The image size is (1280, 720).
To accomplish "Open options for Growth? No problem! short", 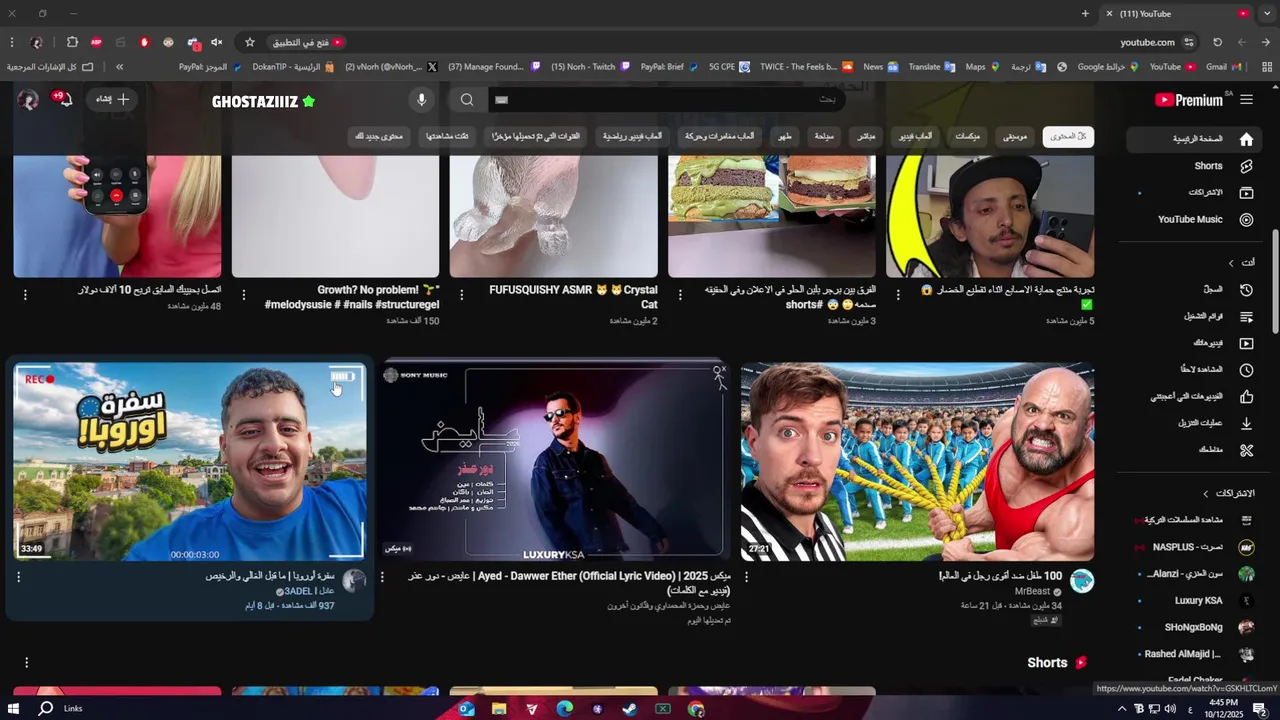I will coord(243,295).
